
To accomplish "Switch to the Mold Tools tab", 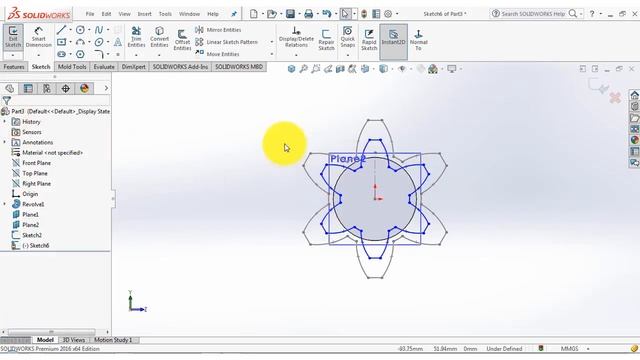I will (x=72, y=67).
